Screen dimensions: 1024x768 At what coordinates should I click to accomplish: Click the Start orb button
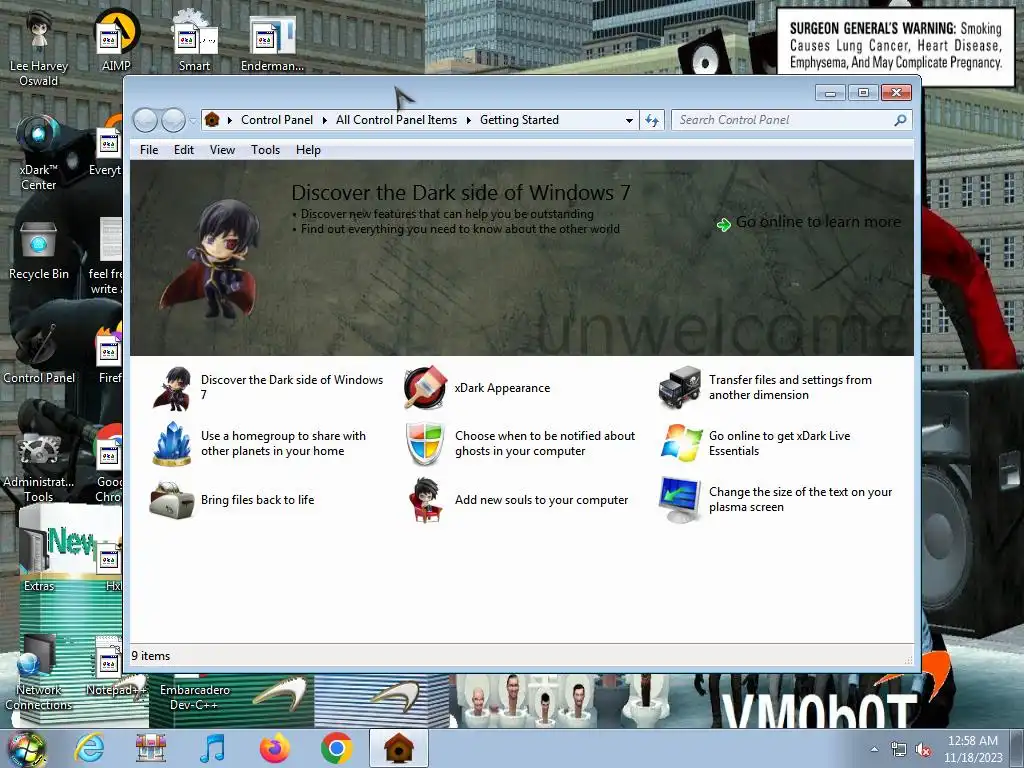point(26,748)
